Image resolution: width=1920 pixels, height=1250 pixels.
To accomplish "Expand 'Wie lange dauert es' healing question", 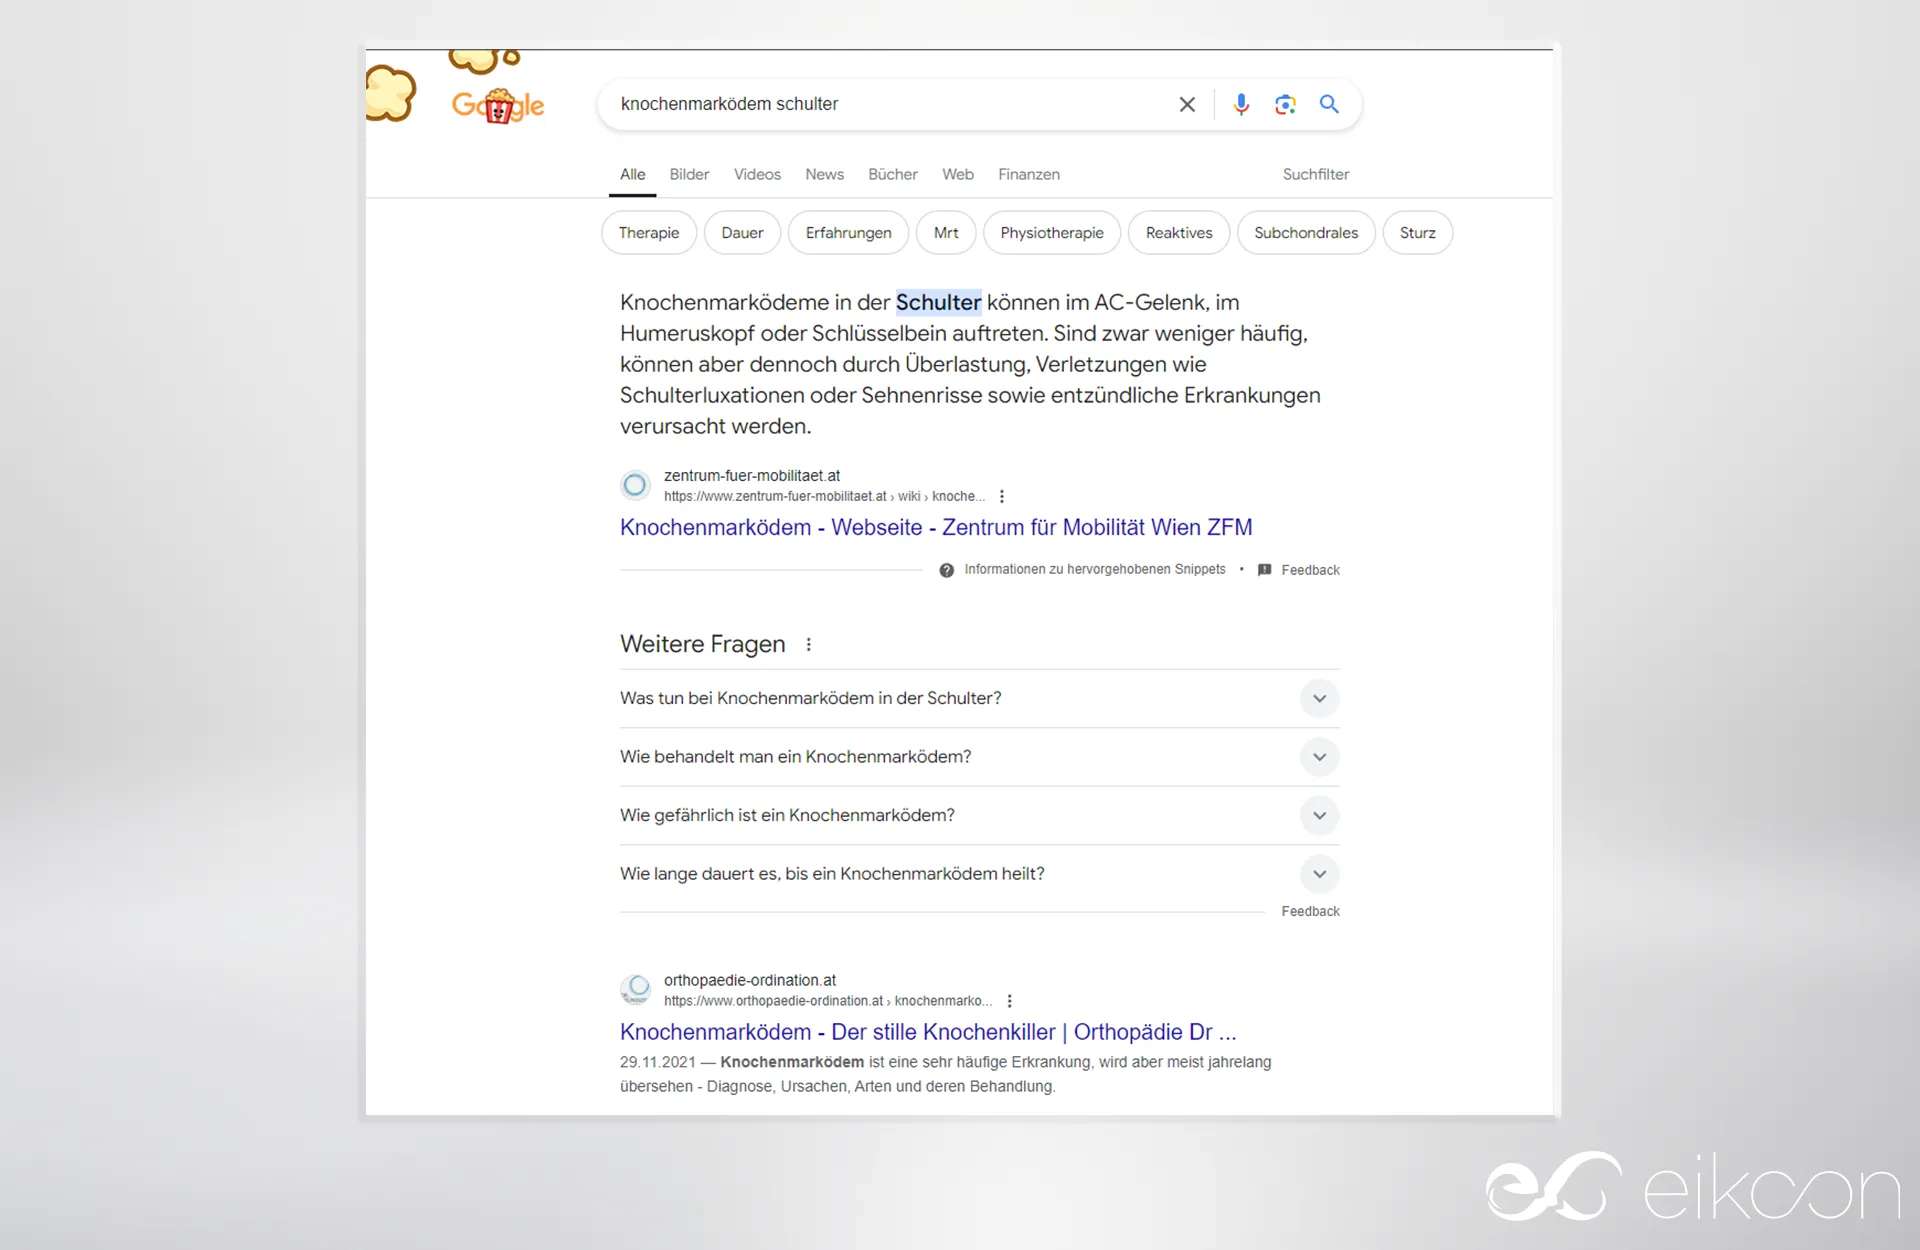I will click(1319, 874).
